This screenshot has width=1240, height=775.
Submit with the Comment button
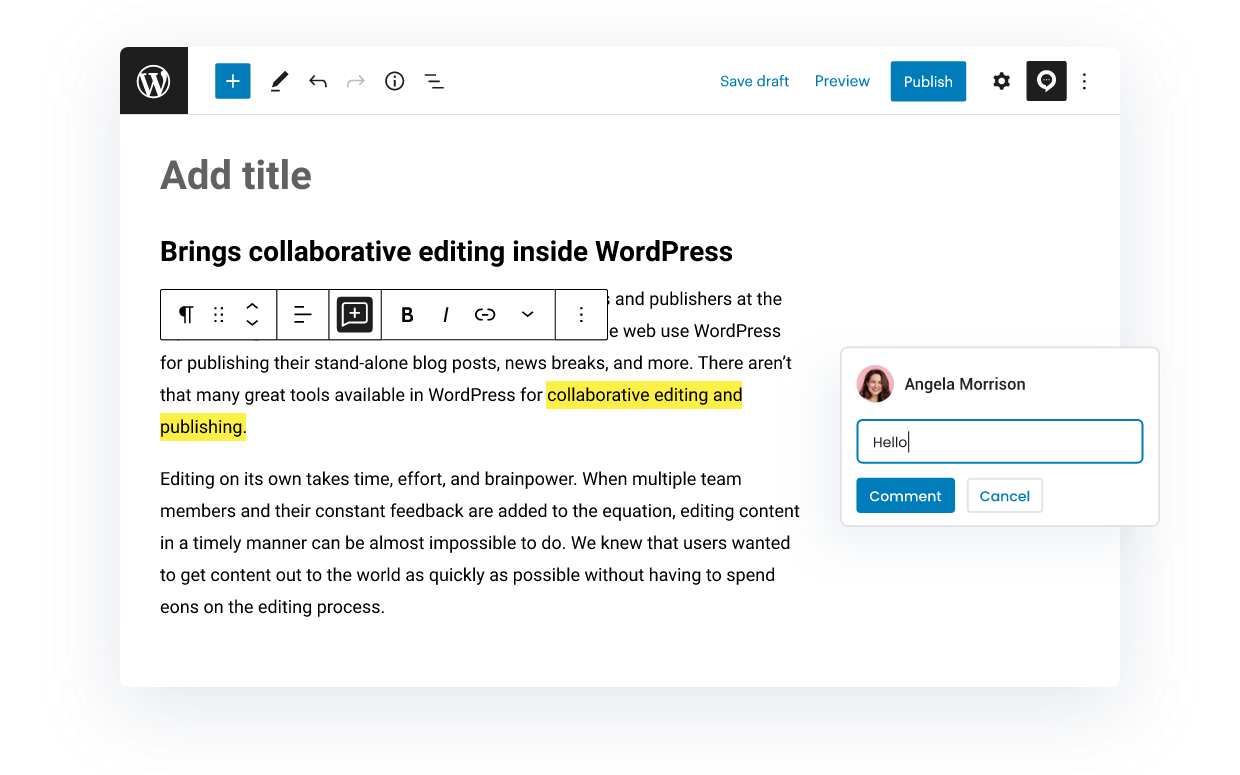pos(905,496)
